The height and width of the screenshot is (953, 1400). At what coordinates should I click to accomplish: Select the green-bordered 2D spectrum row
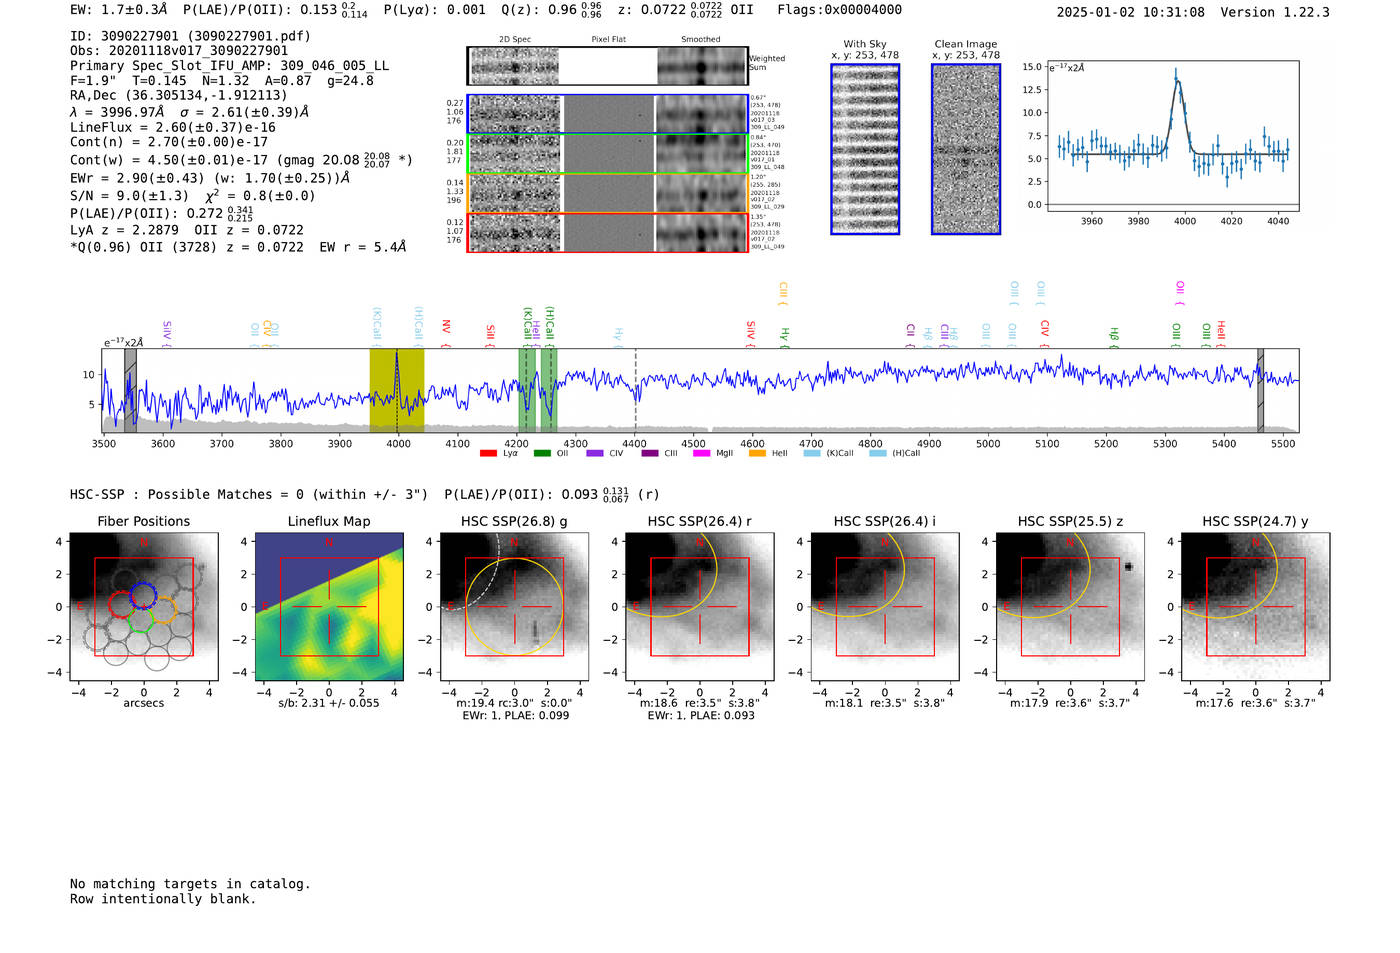pyautogui.click(x=608, y=154)
